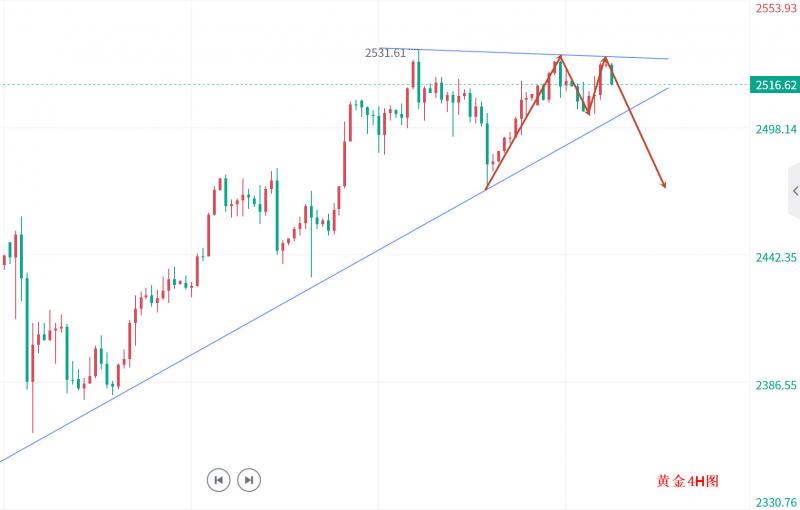Screen dimensions: 800x510
Task: Click the valley between the two red peaks
Action: 588,113
